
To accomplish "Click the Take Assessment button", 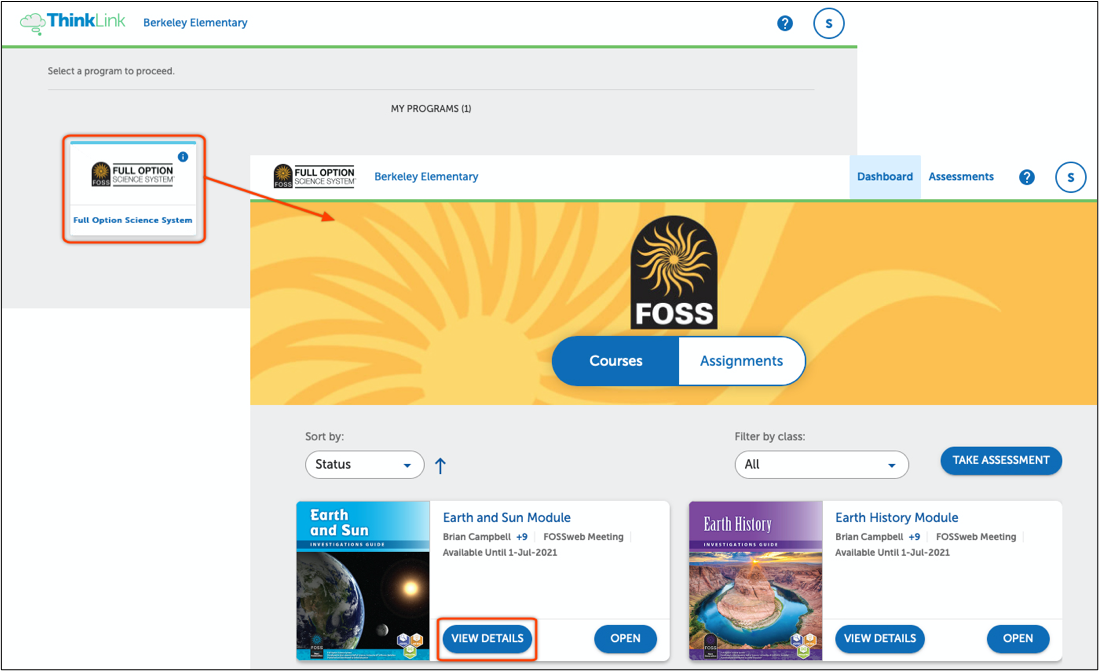I will (1000, 460).
